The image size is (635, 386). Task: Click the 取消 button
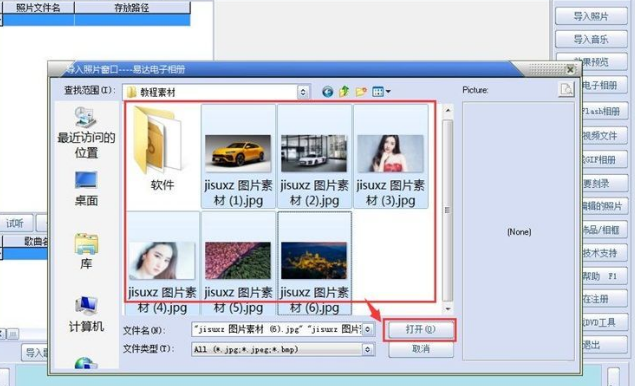(420, 349)
